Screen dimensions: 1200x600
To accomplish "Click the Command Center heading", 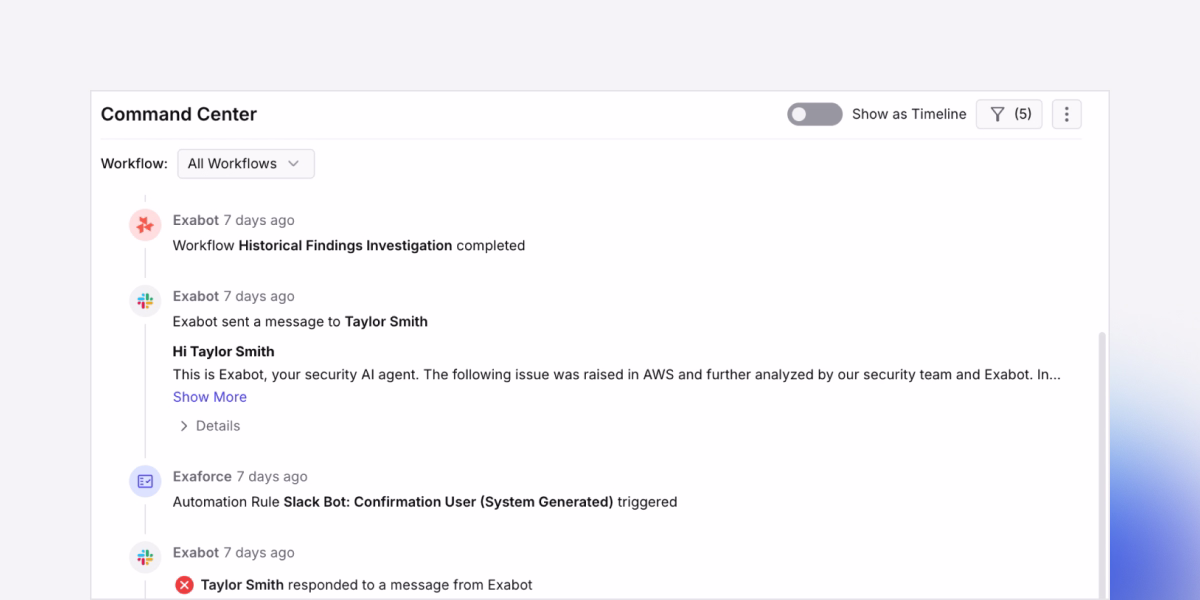I will 179,114.
